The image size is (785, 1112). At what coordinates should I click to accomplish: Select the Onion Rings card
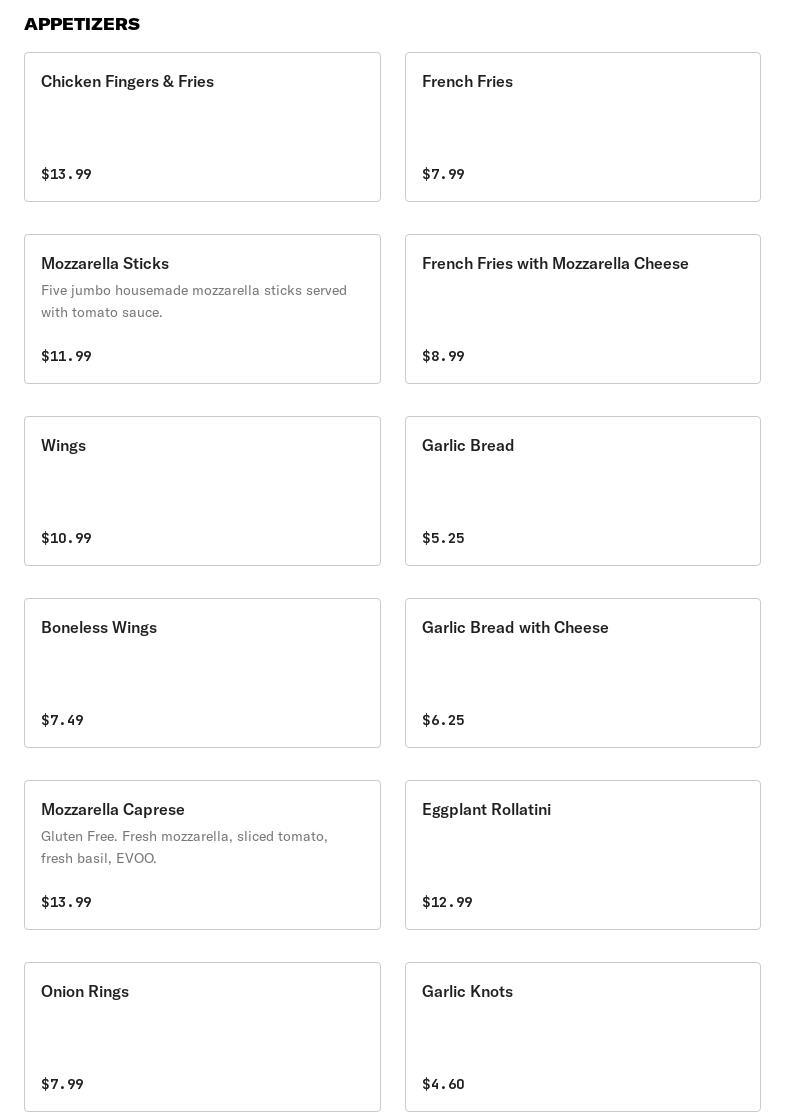202,1037
